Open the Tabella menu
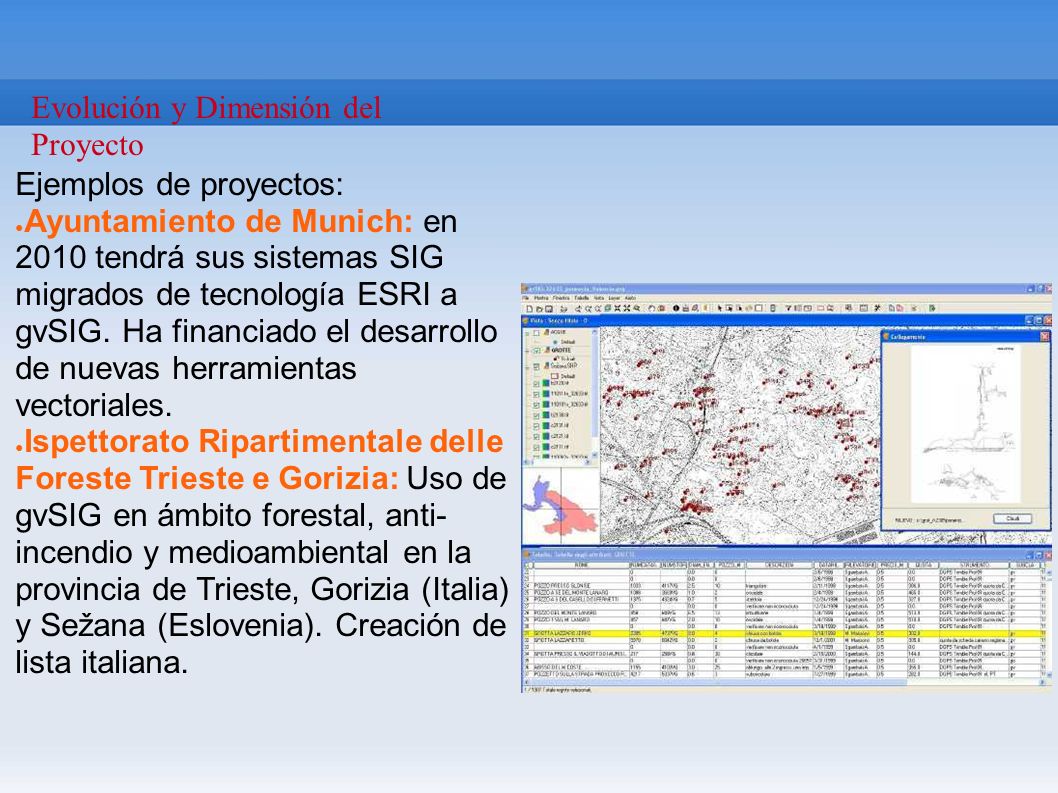Viewport: 1058px width, 793px height. [582, 298]
